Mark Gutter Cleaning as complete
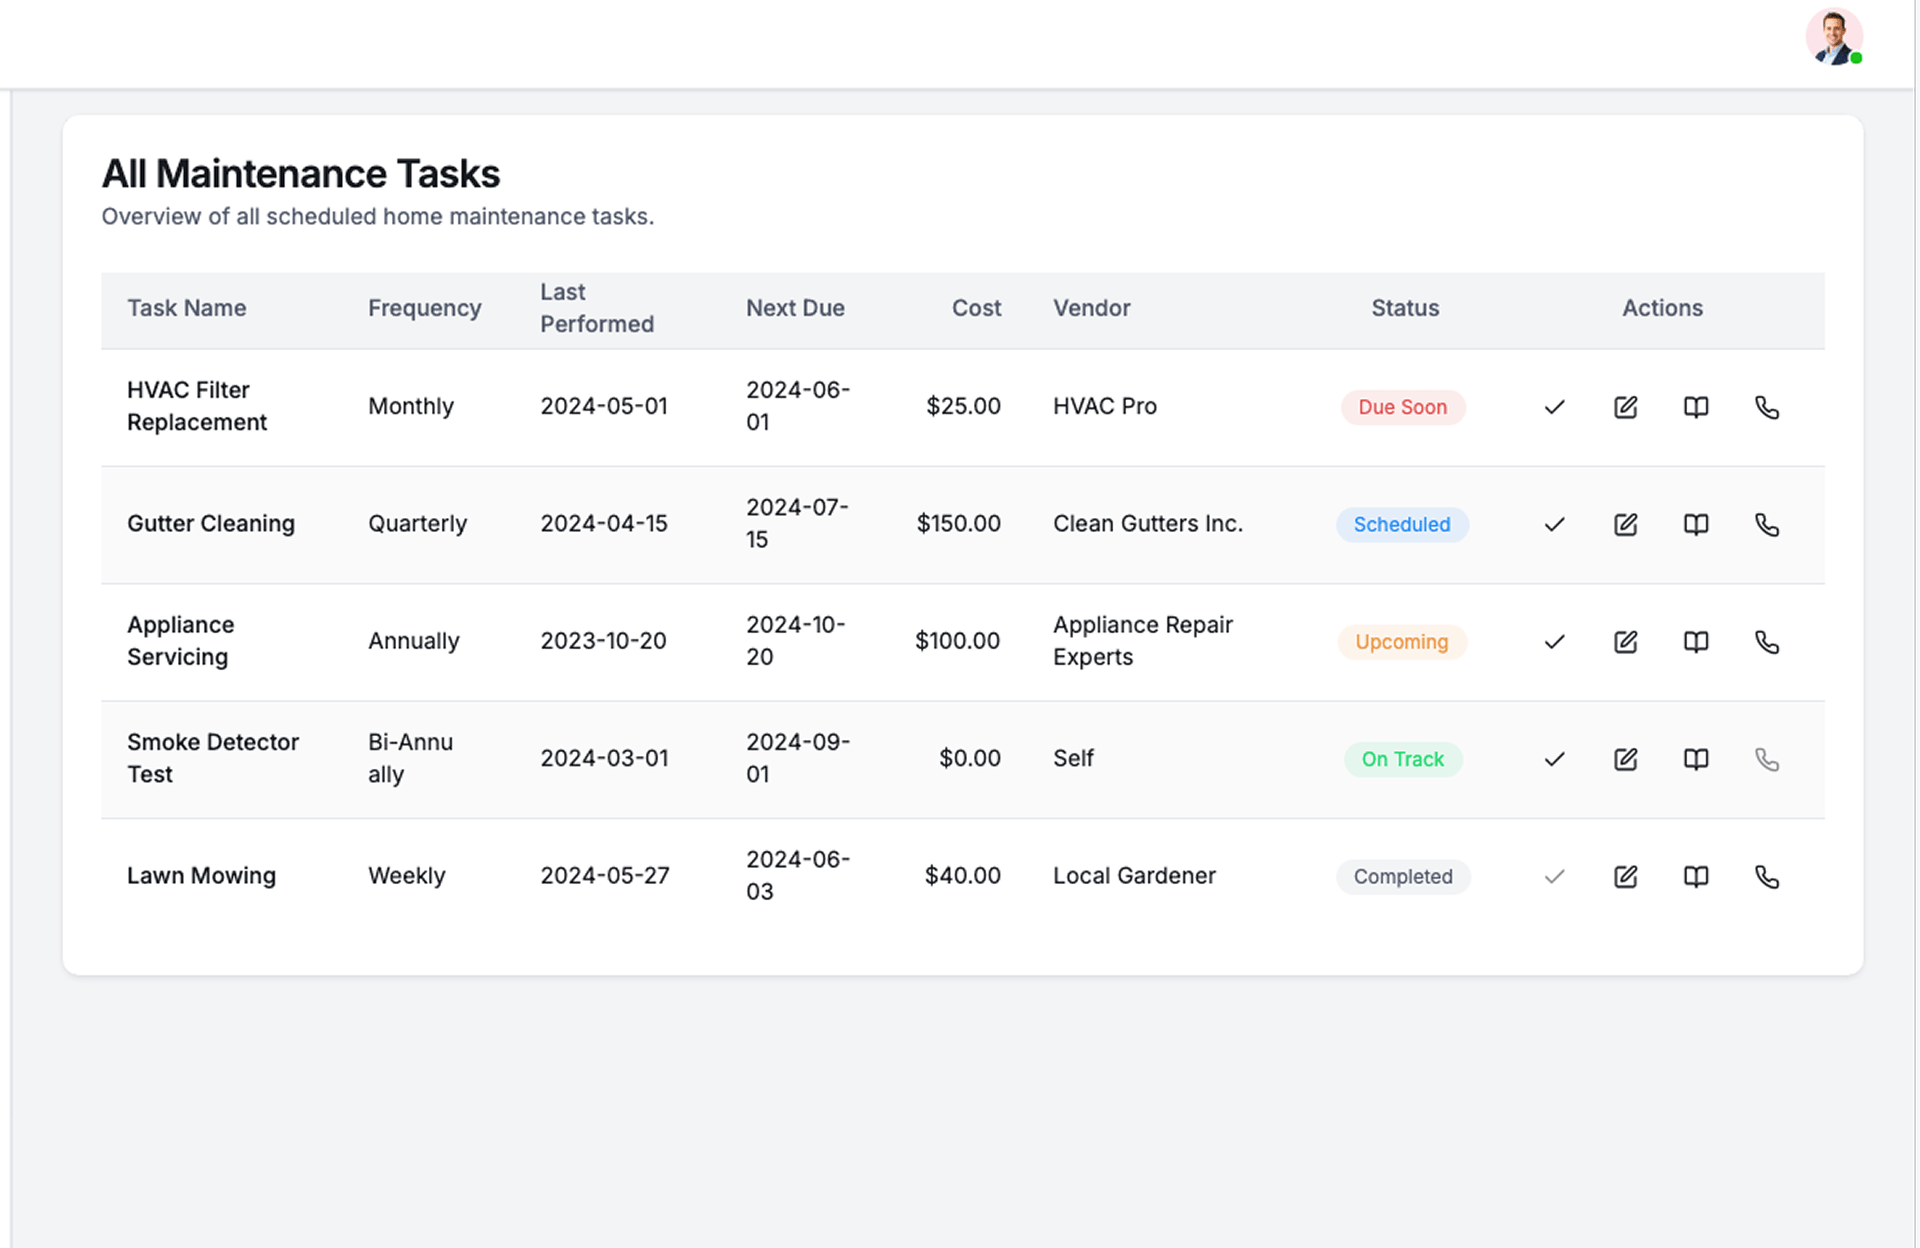The image size is (1920, 1248). (x=1554, y=524)
